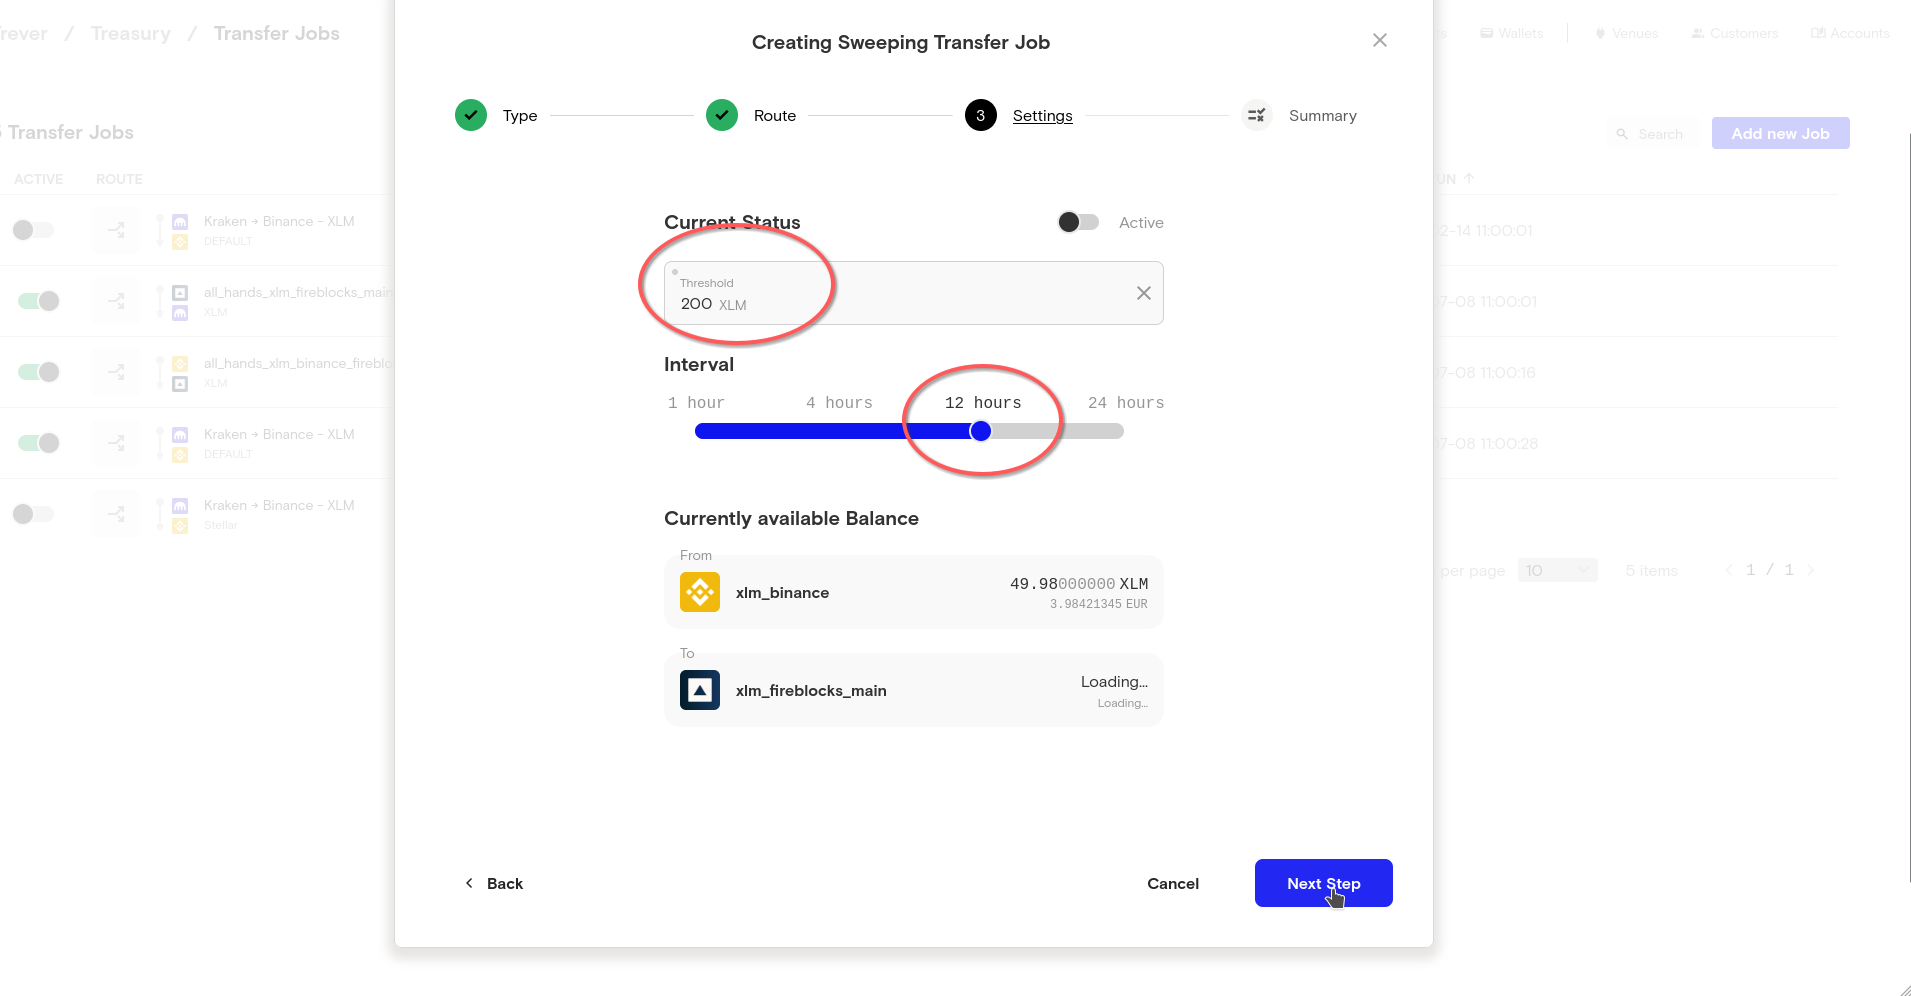Go back using the Back chevron
Image resolution: width=1911 pixels, height=996 pixels.
tap(469, 883)
